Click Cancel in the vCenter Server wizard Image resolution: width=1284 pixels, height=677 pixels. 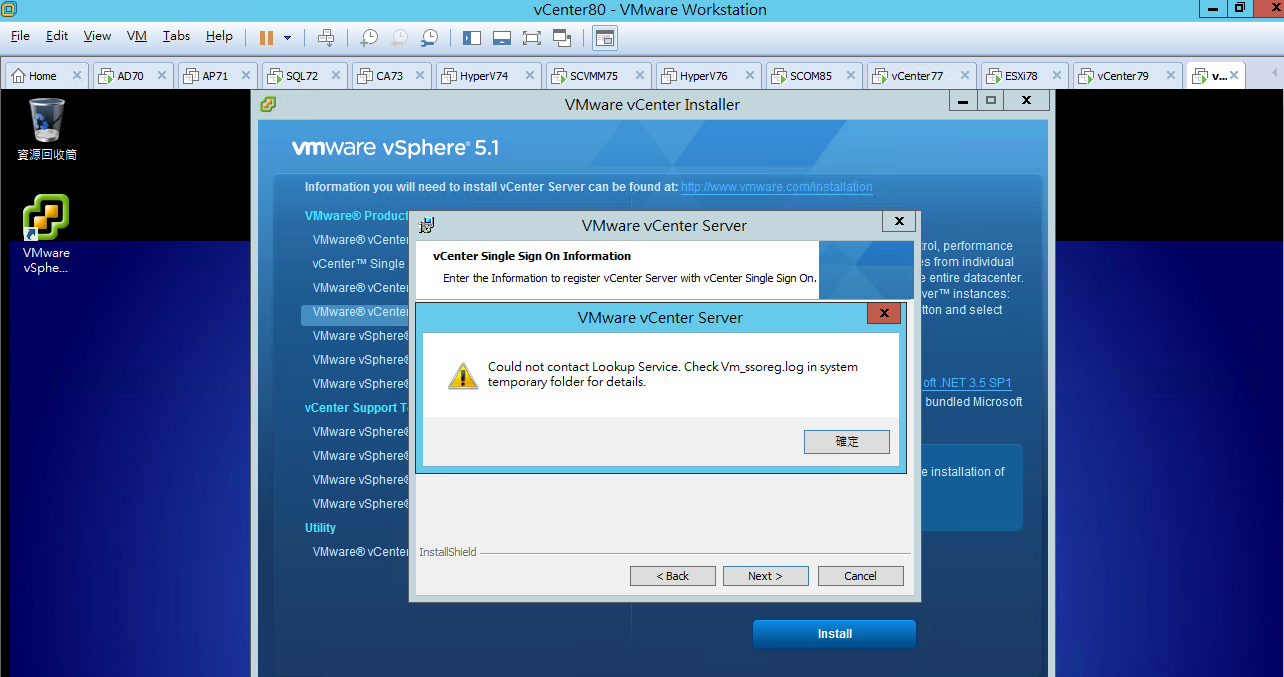[x=860, y=576]
